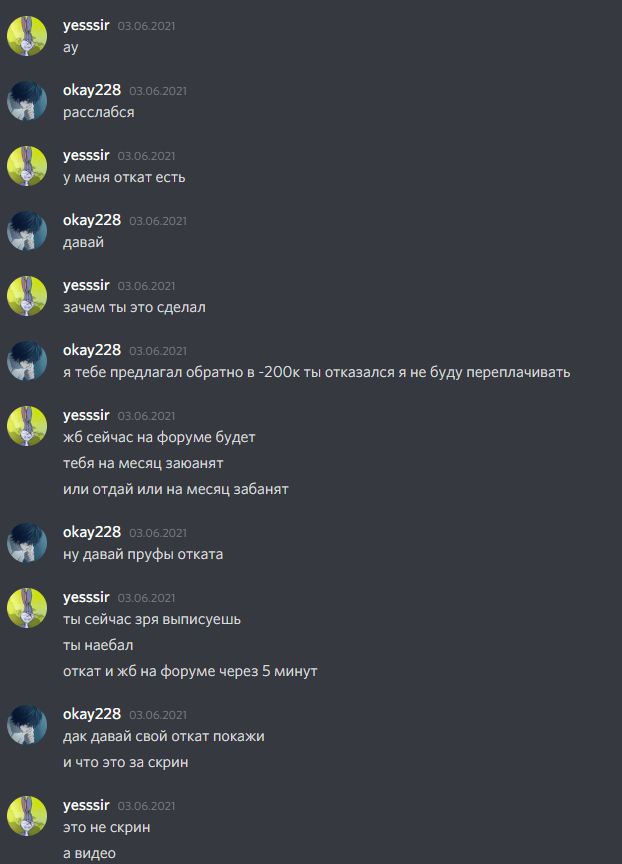Screen dimensions: 622x864
Task: Click okay228 username above 'расслабся'
Action: pos(91,90)
